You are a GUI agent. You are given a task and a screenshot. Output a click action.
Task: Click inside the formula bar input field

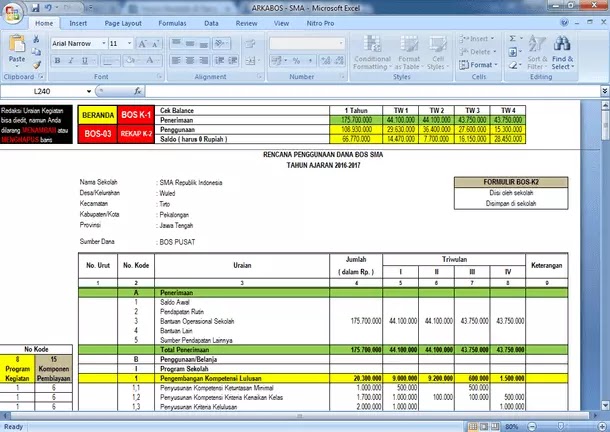[x=373, y=91]
